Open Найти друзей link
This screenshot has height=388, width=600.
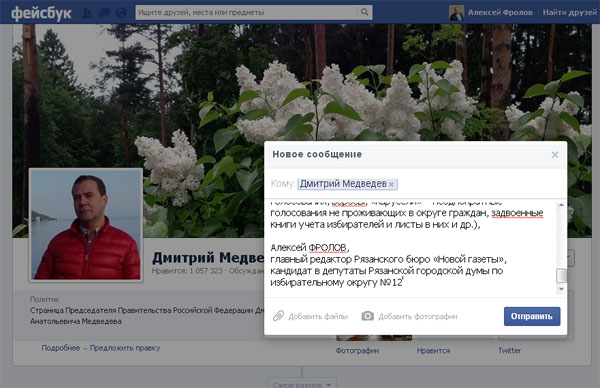570,13
